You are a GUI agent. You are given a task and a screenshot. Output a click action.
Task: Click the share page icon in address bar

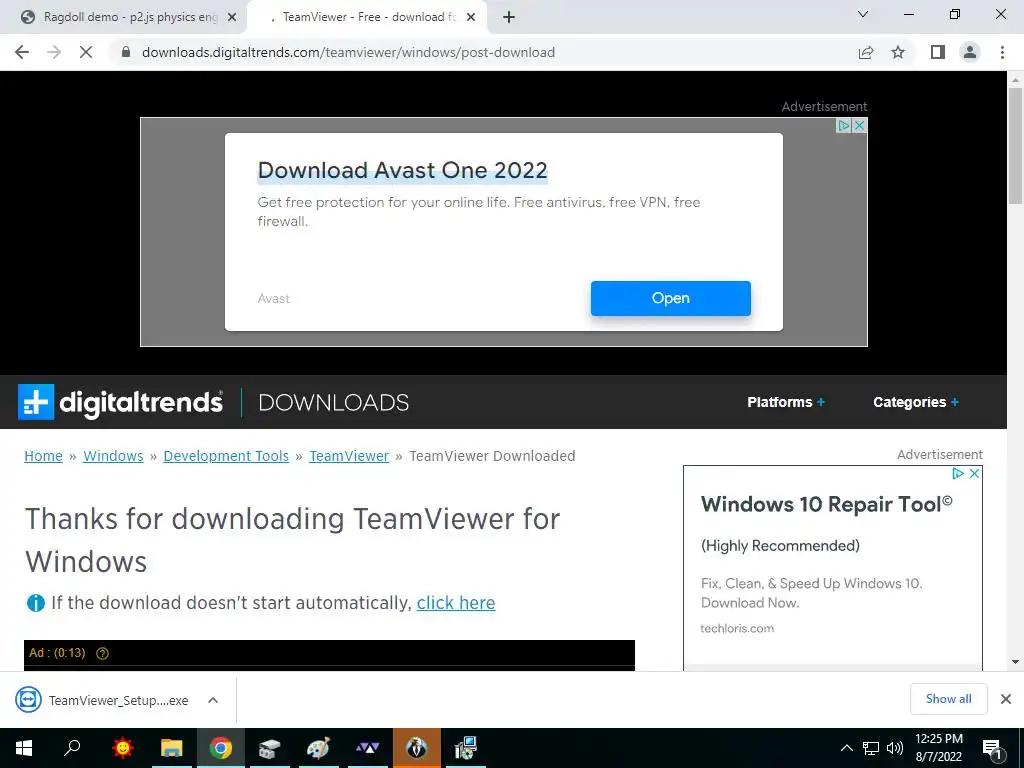(x=866, y=52)
